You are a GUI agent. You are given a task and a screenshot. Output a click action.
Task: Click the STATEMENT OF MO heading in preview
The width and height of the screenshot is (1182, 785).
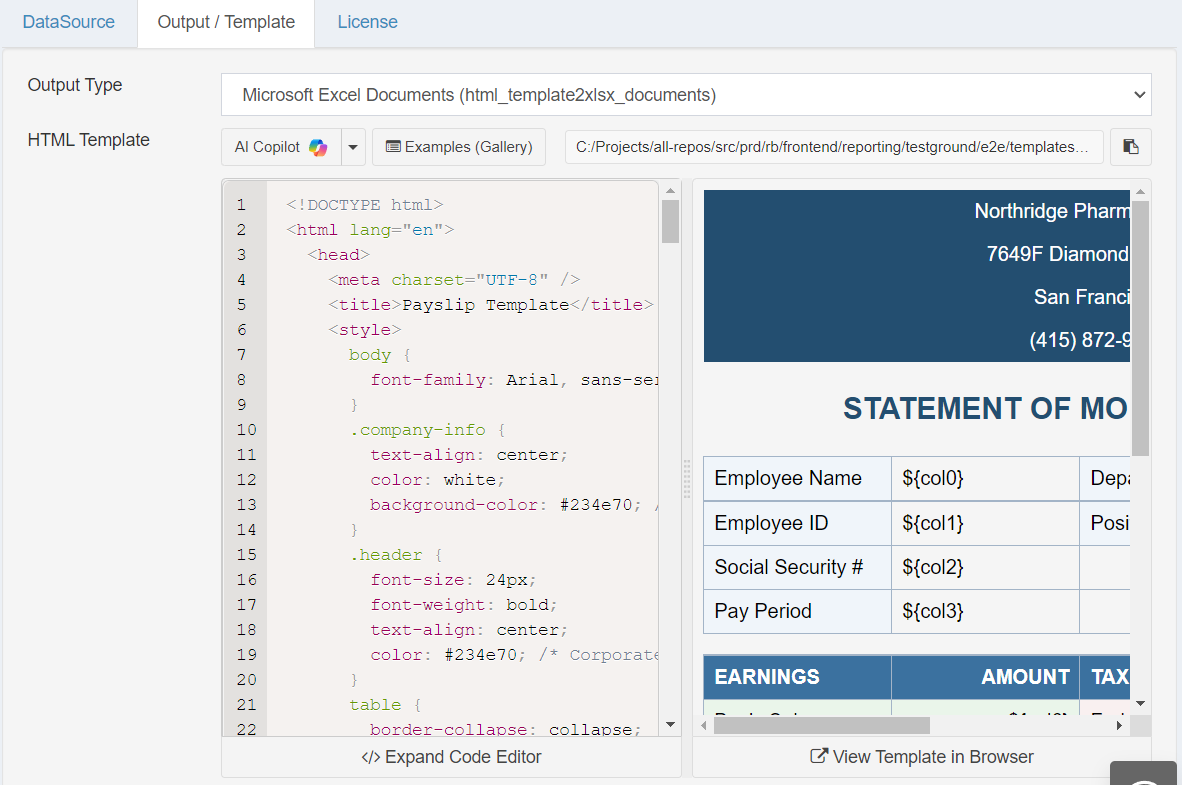coord(985,409)
